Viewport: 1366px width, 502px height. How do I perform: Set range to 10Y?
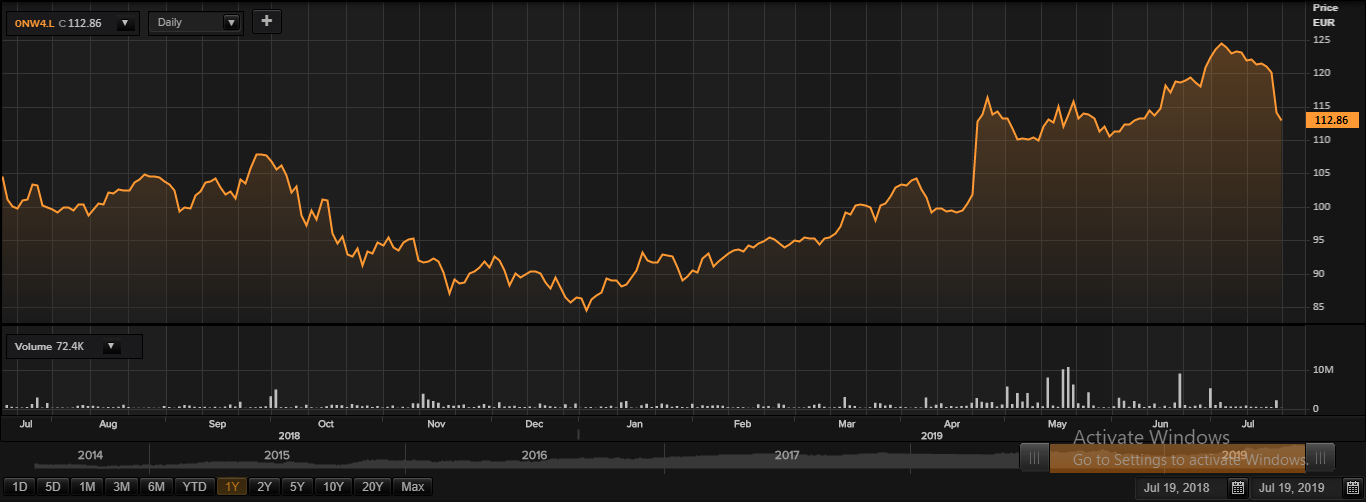point(333,487)
